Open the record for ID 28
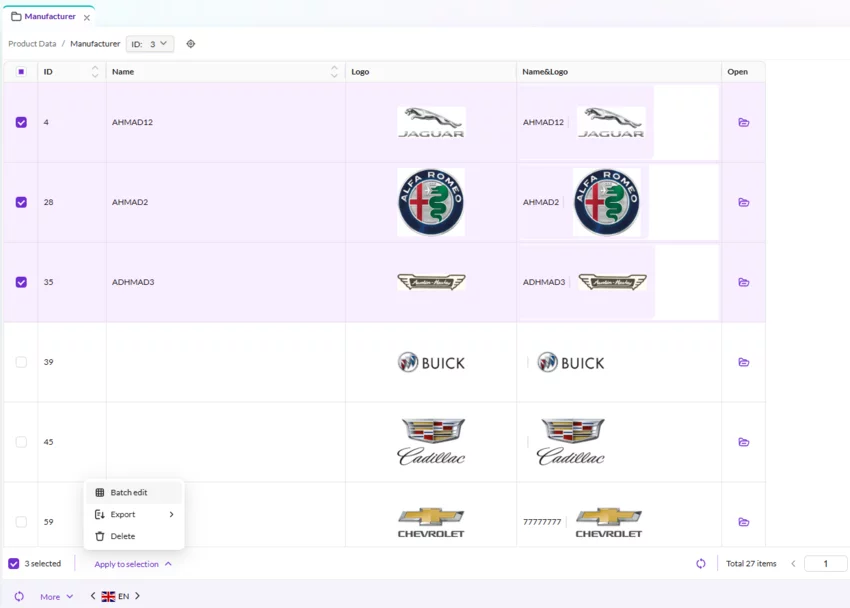Screen dimensions: 850x608 [744, 202]
